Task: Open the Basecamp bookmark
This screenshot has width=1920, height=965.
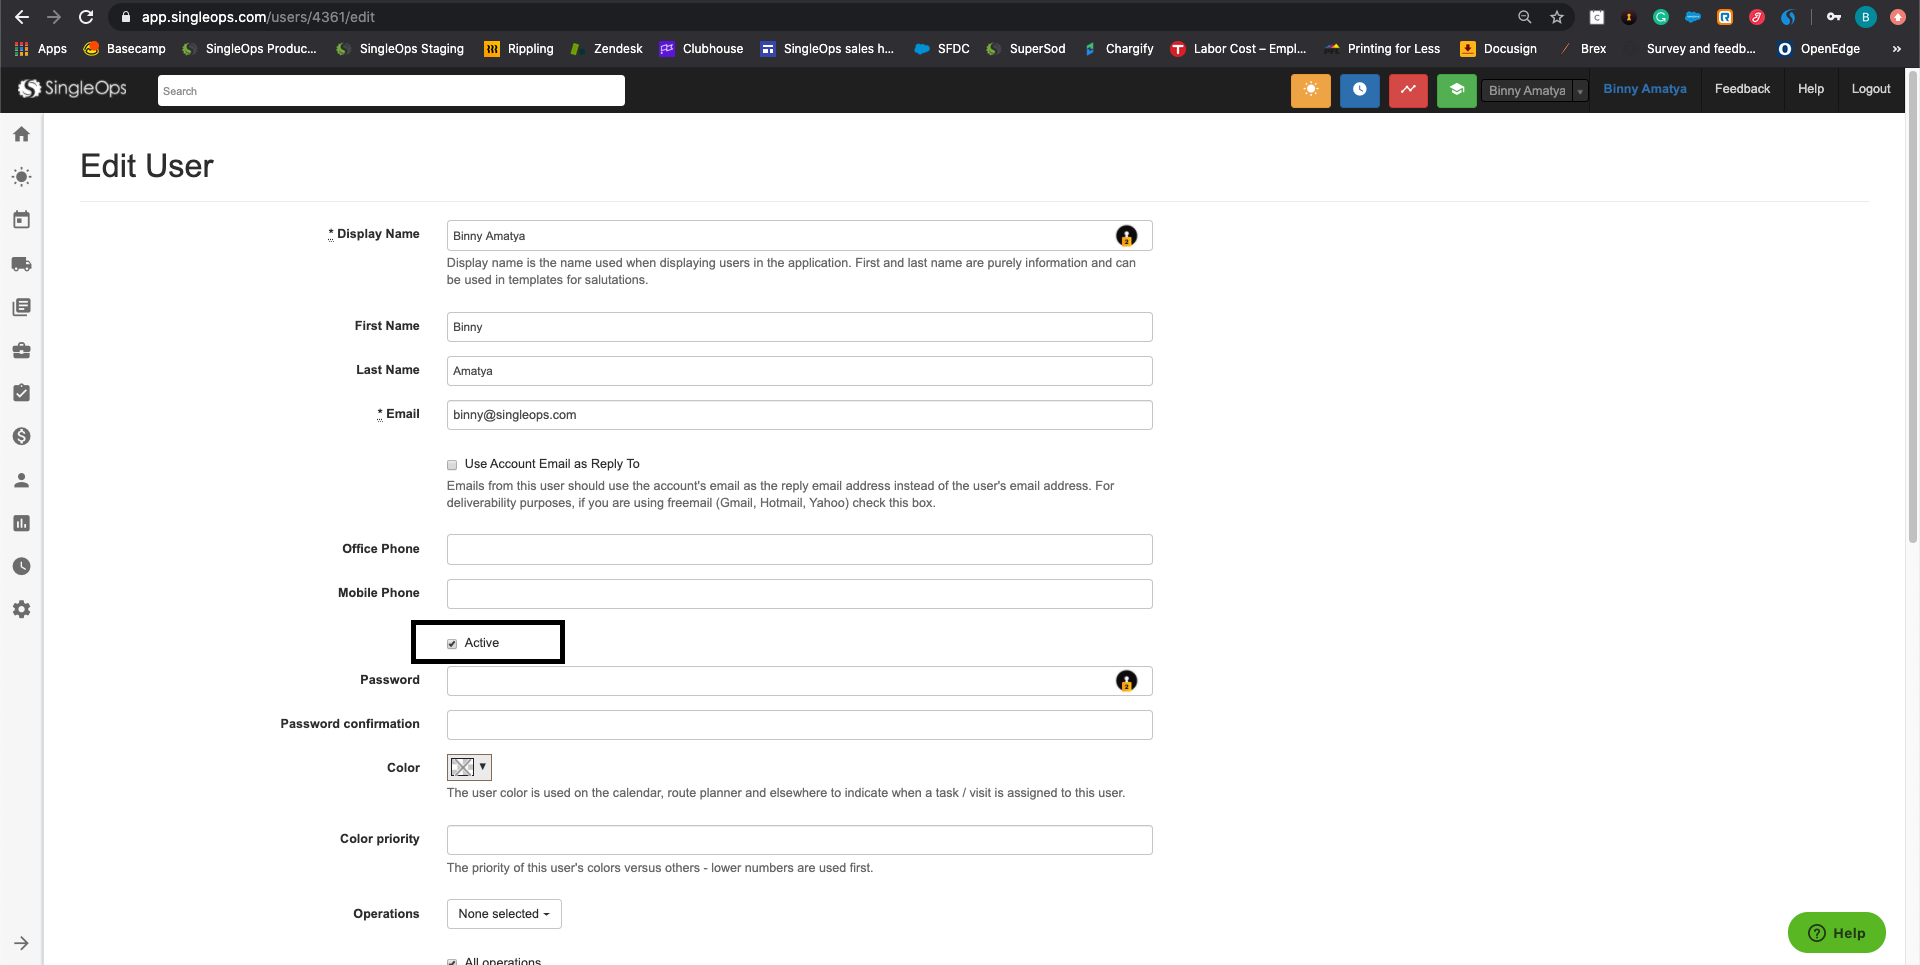Action: coord(125,49)
